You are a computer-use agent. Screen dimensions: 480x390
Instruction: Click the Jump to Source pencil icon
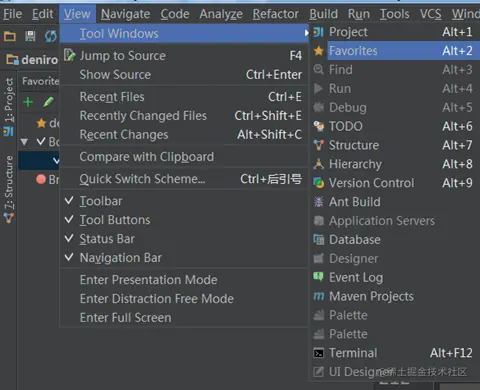coord(69,55)
